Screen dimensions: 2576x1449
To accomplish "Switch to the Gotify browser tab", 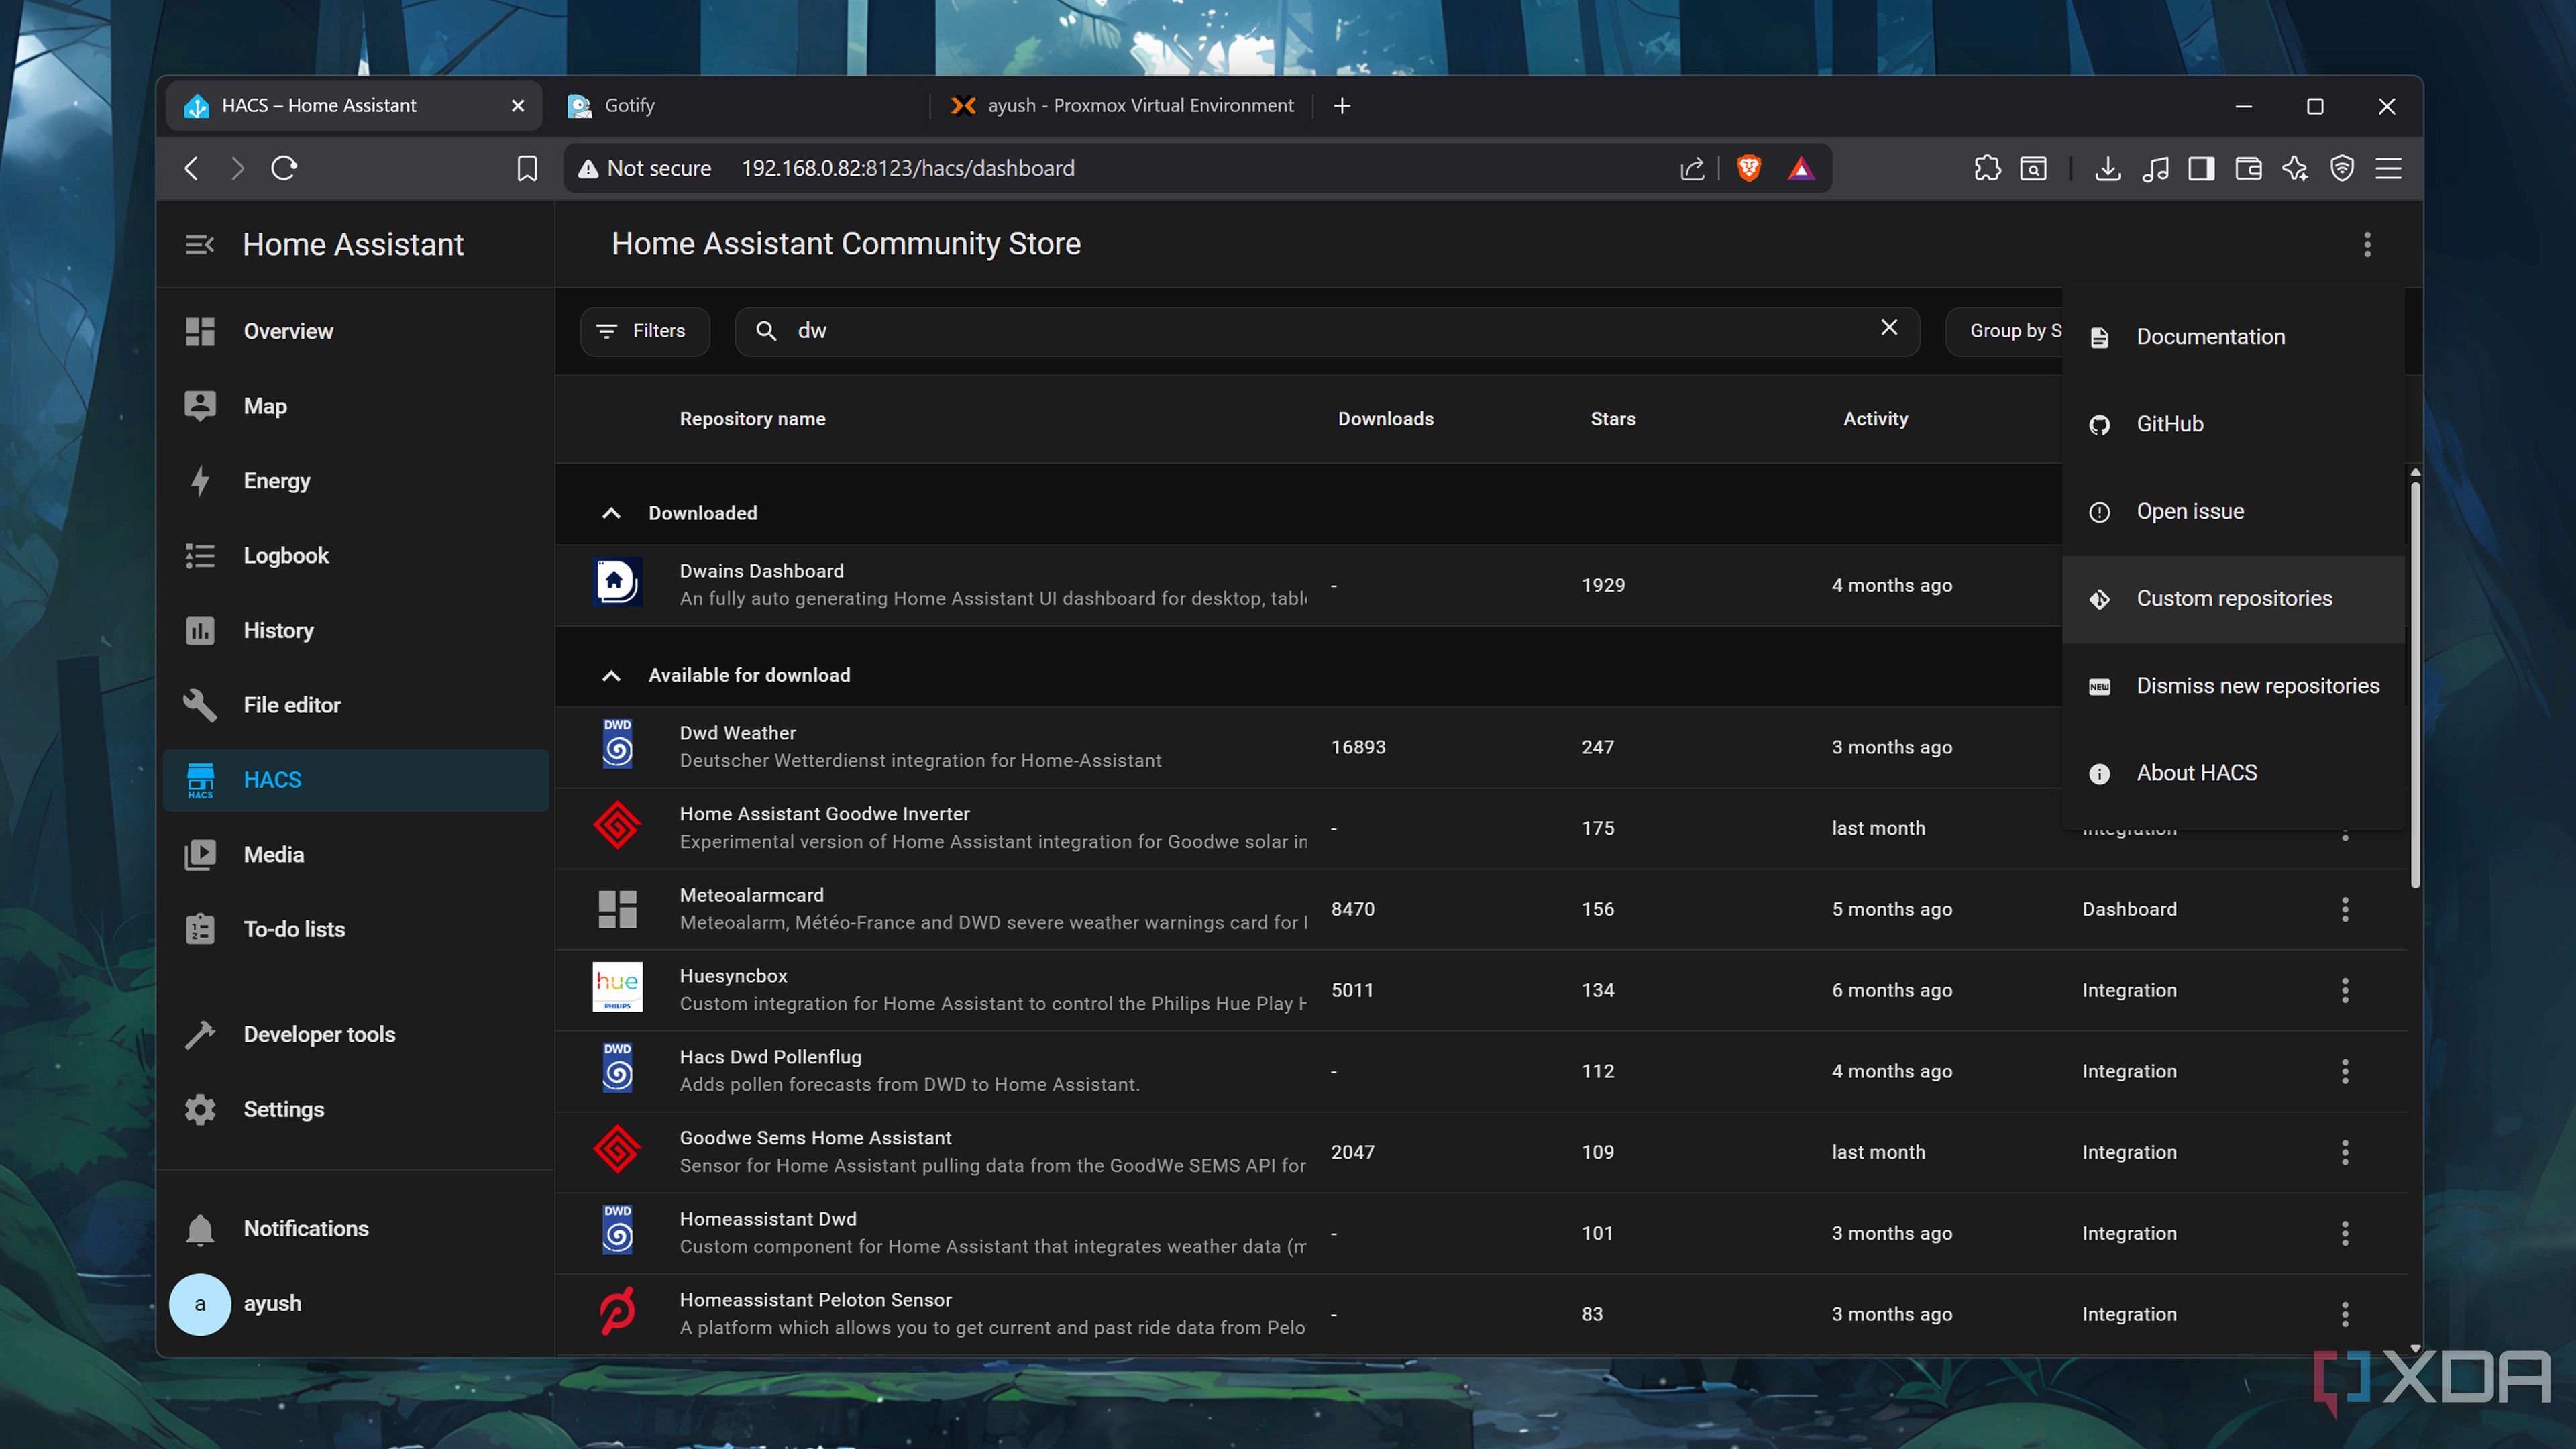I will tap(740, 106).
